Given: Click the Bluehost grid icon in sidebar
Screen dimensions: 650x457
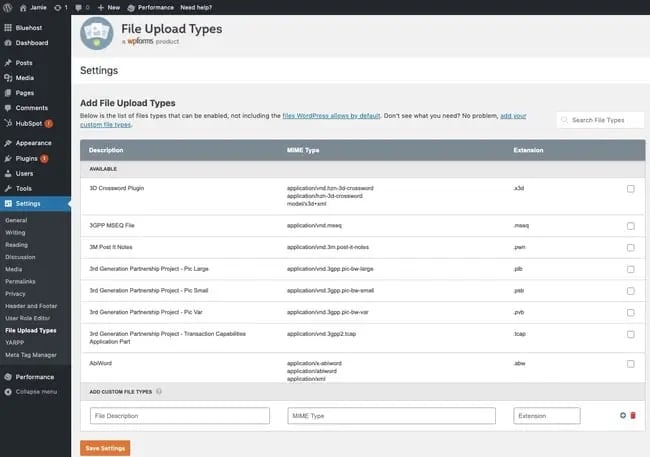Looking at the screenshot, I should tap(8, 28).
